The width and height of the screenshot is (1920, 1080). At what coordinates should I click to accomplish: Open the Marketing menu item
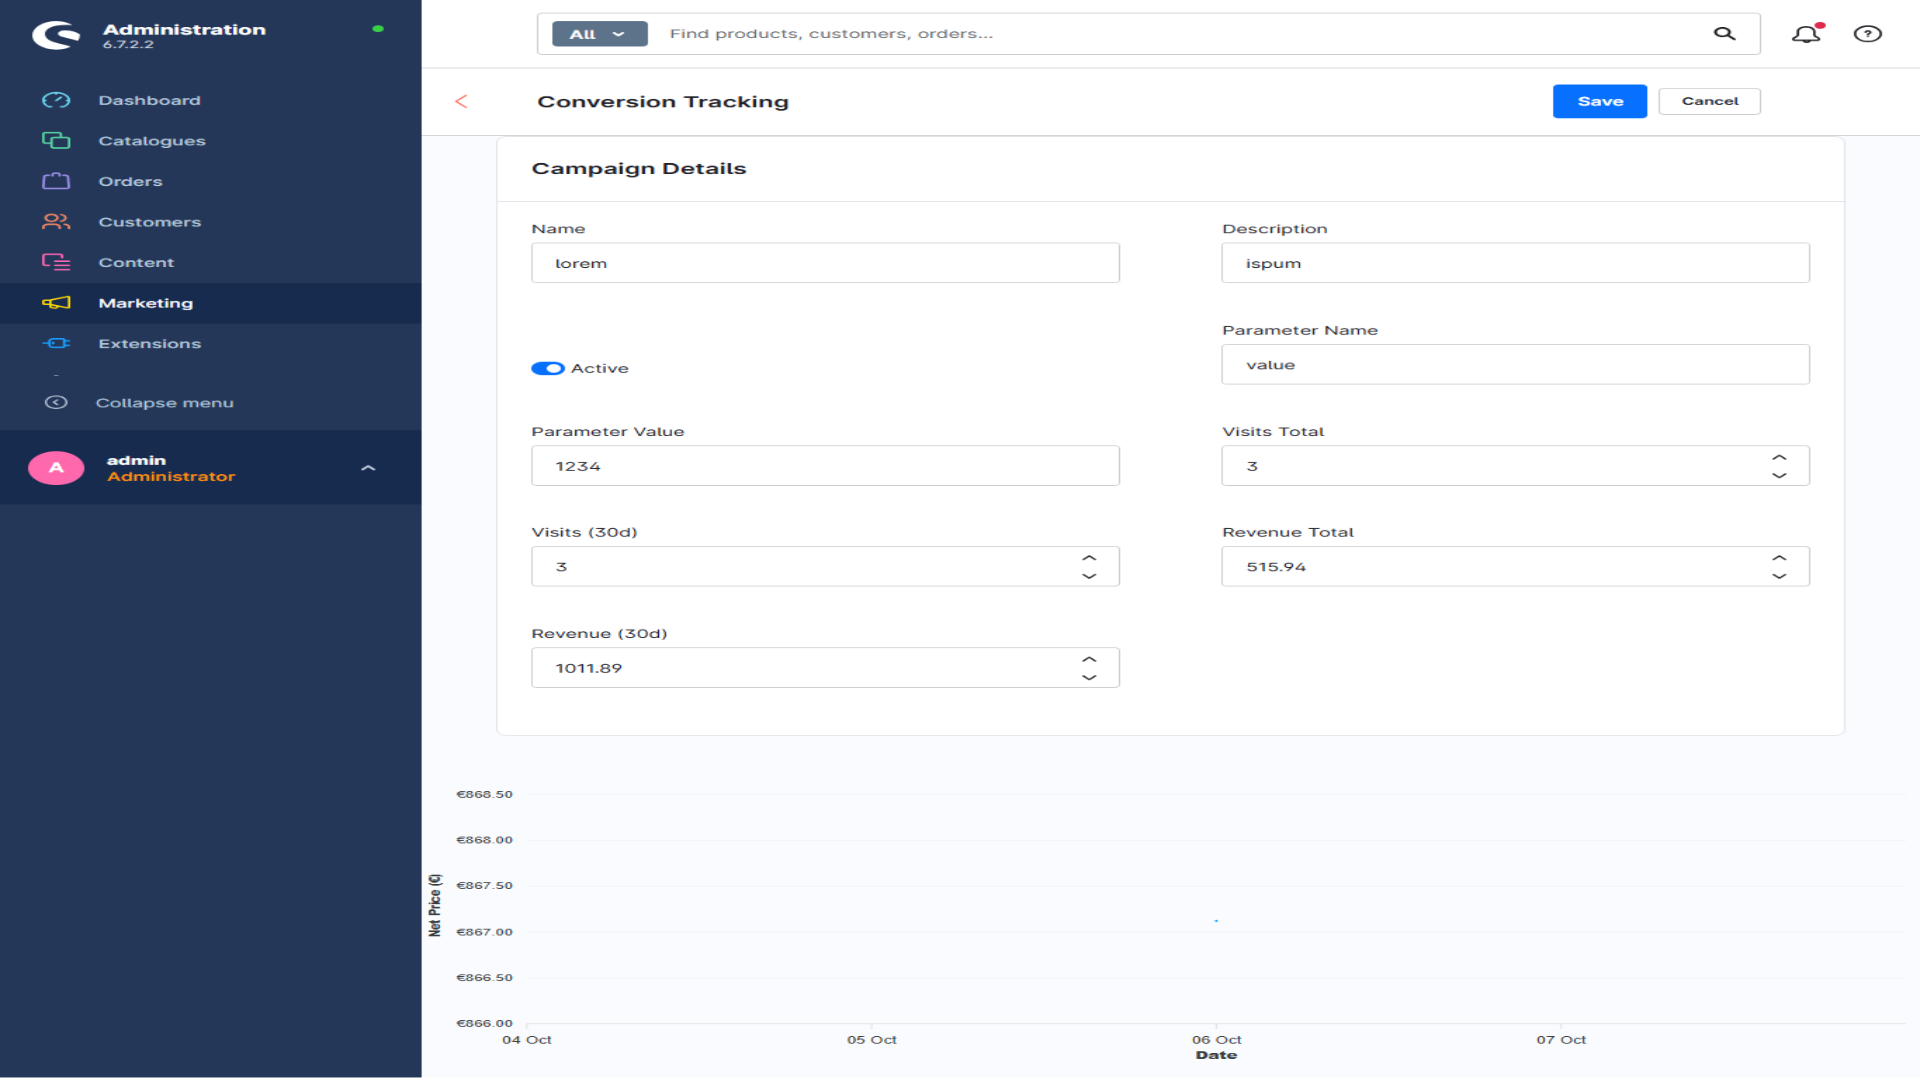pos(146,303)
